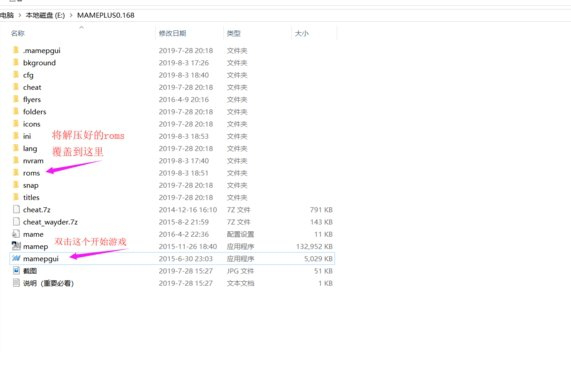Select the mamep file name
Image resolution: width=571 pixels, height=366 pixels.
tap(35, 247)
